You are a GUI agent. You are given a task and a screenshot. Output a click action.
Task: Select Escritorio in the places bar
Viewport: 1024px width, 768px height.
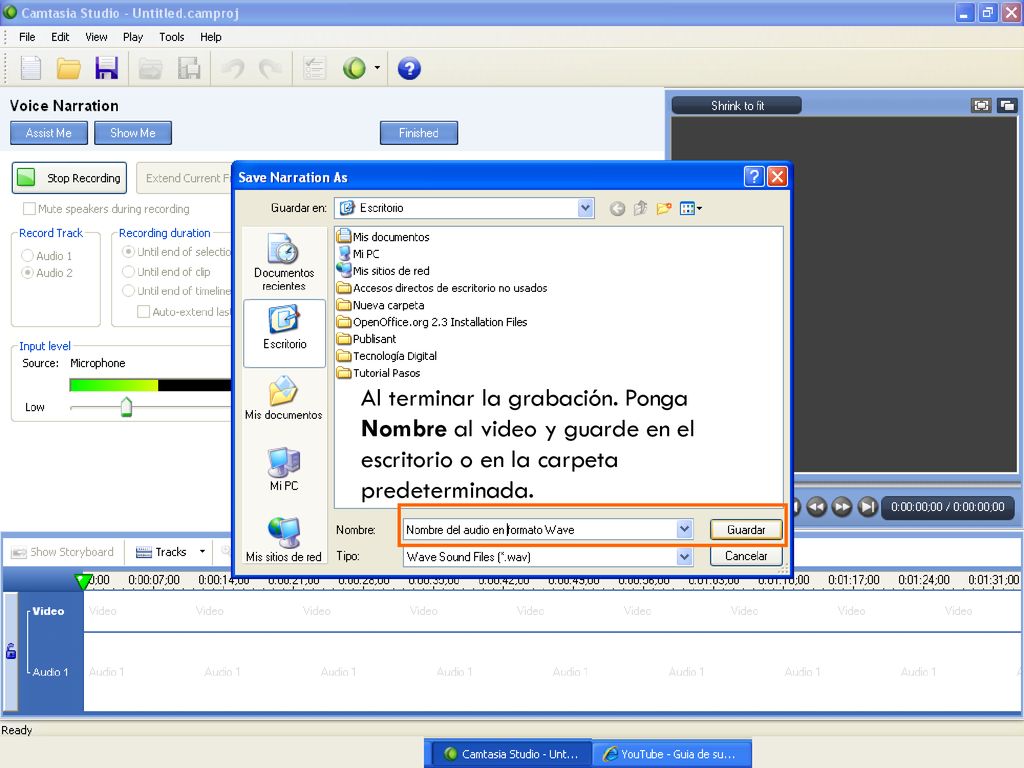pyautogui.click(x=285, y=334)
